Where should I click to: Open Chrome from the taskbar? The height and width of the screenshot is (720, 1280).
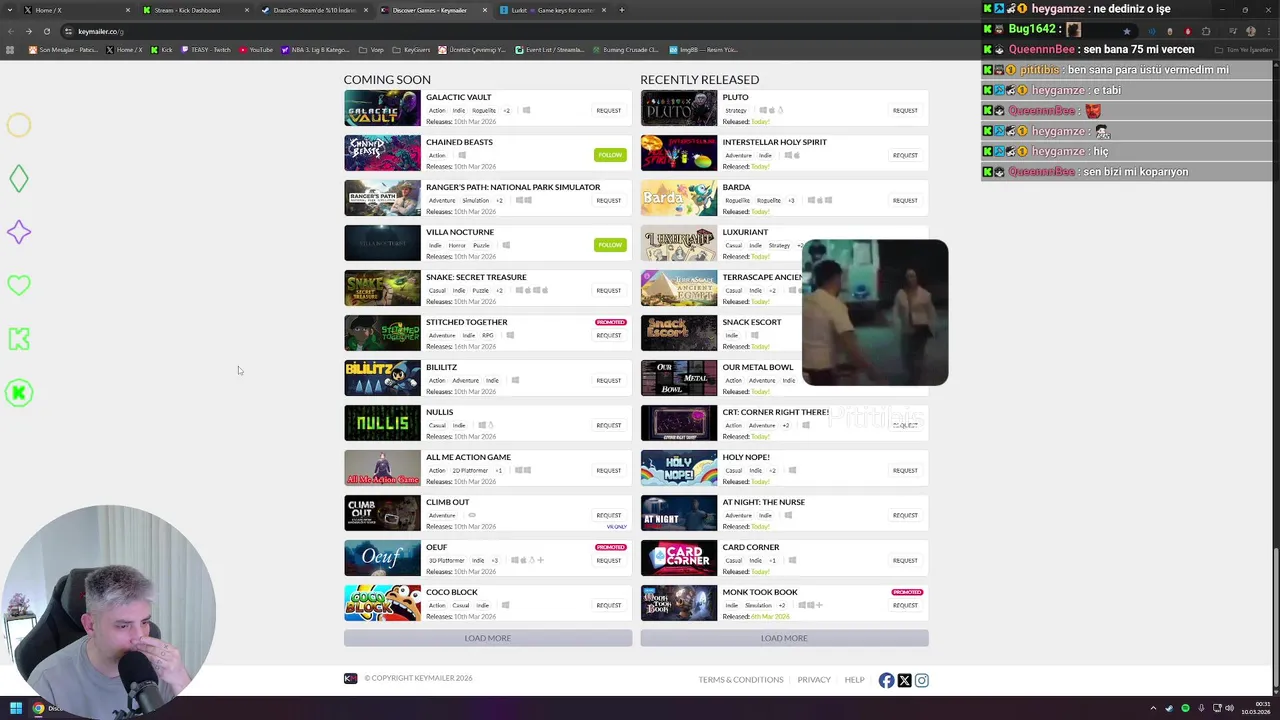point(38,708)
